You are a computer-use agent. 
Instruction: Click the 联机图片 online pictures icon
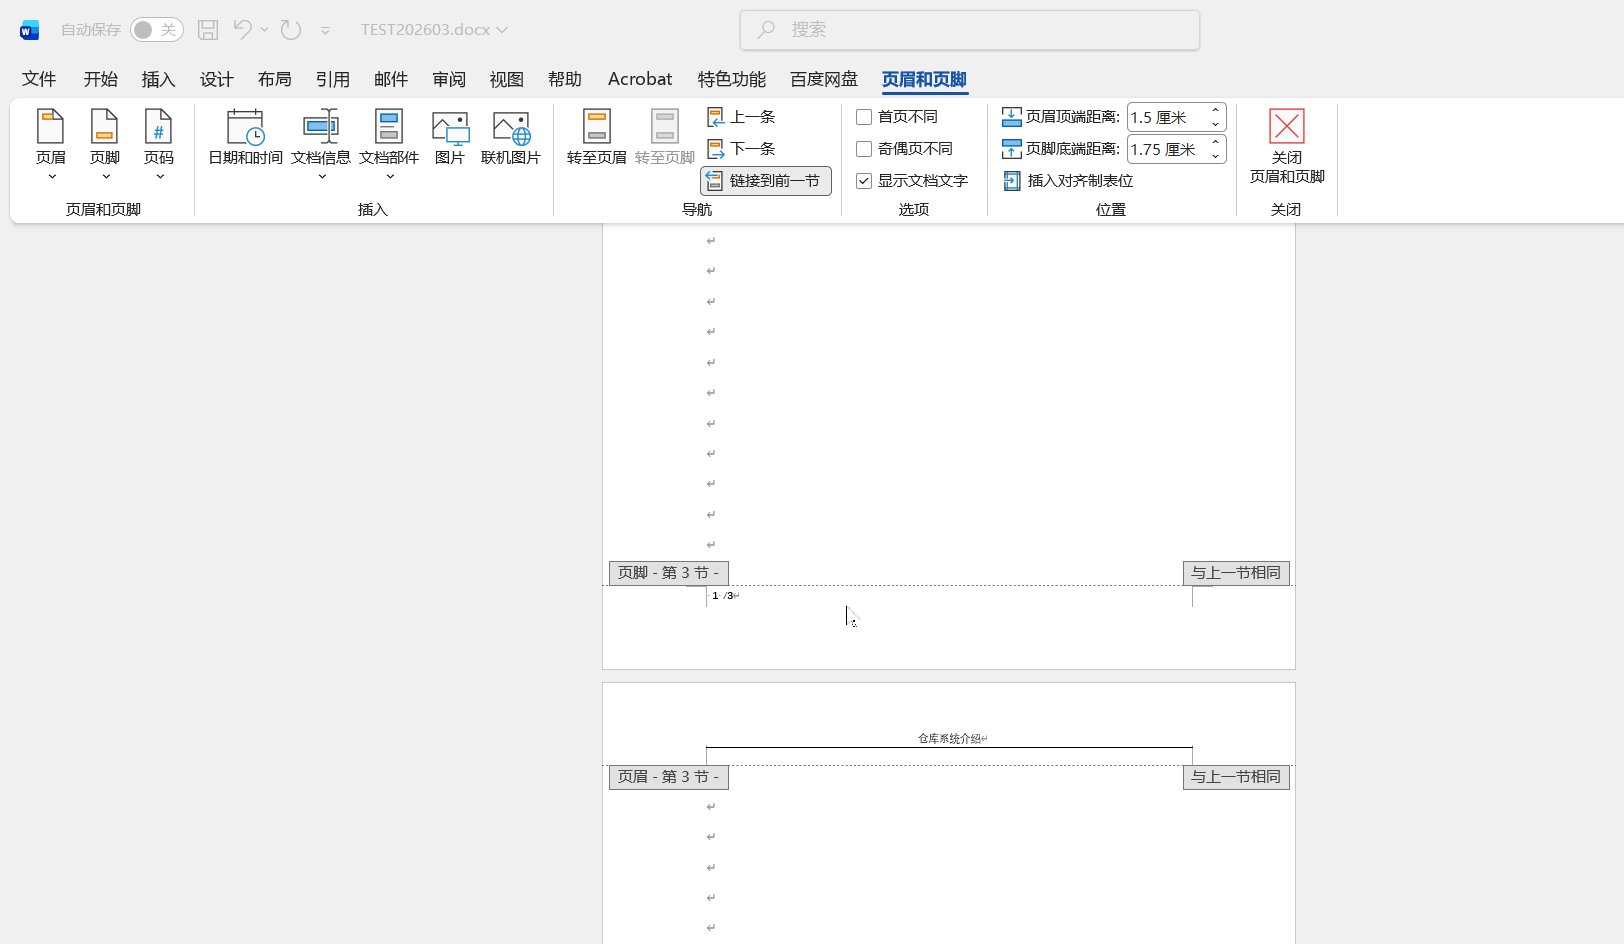click(511, 128)
